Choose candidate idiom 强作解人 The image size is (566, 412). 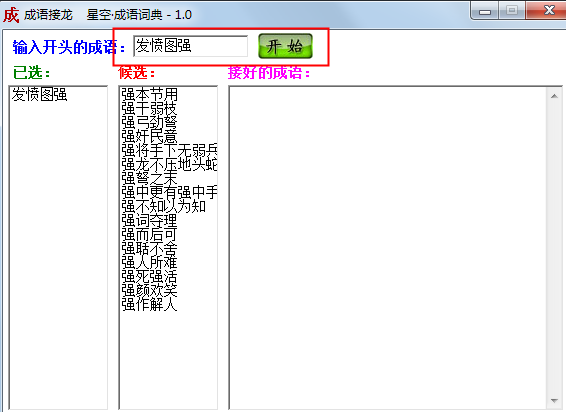tap(149, 305)
